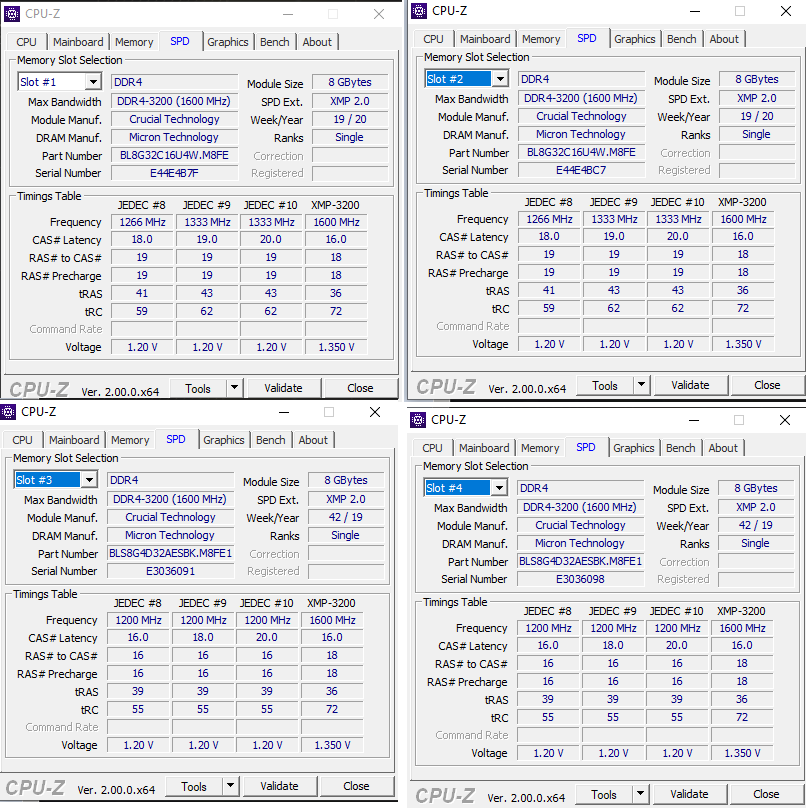This screenshot has width=806, height=808.
Task: Click the CPU-Z app icon in Slot #4 window
Action: [x=418, y=420]
